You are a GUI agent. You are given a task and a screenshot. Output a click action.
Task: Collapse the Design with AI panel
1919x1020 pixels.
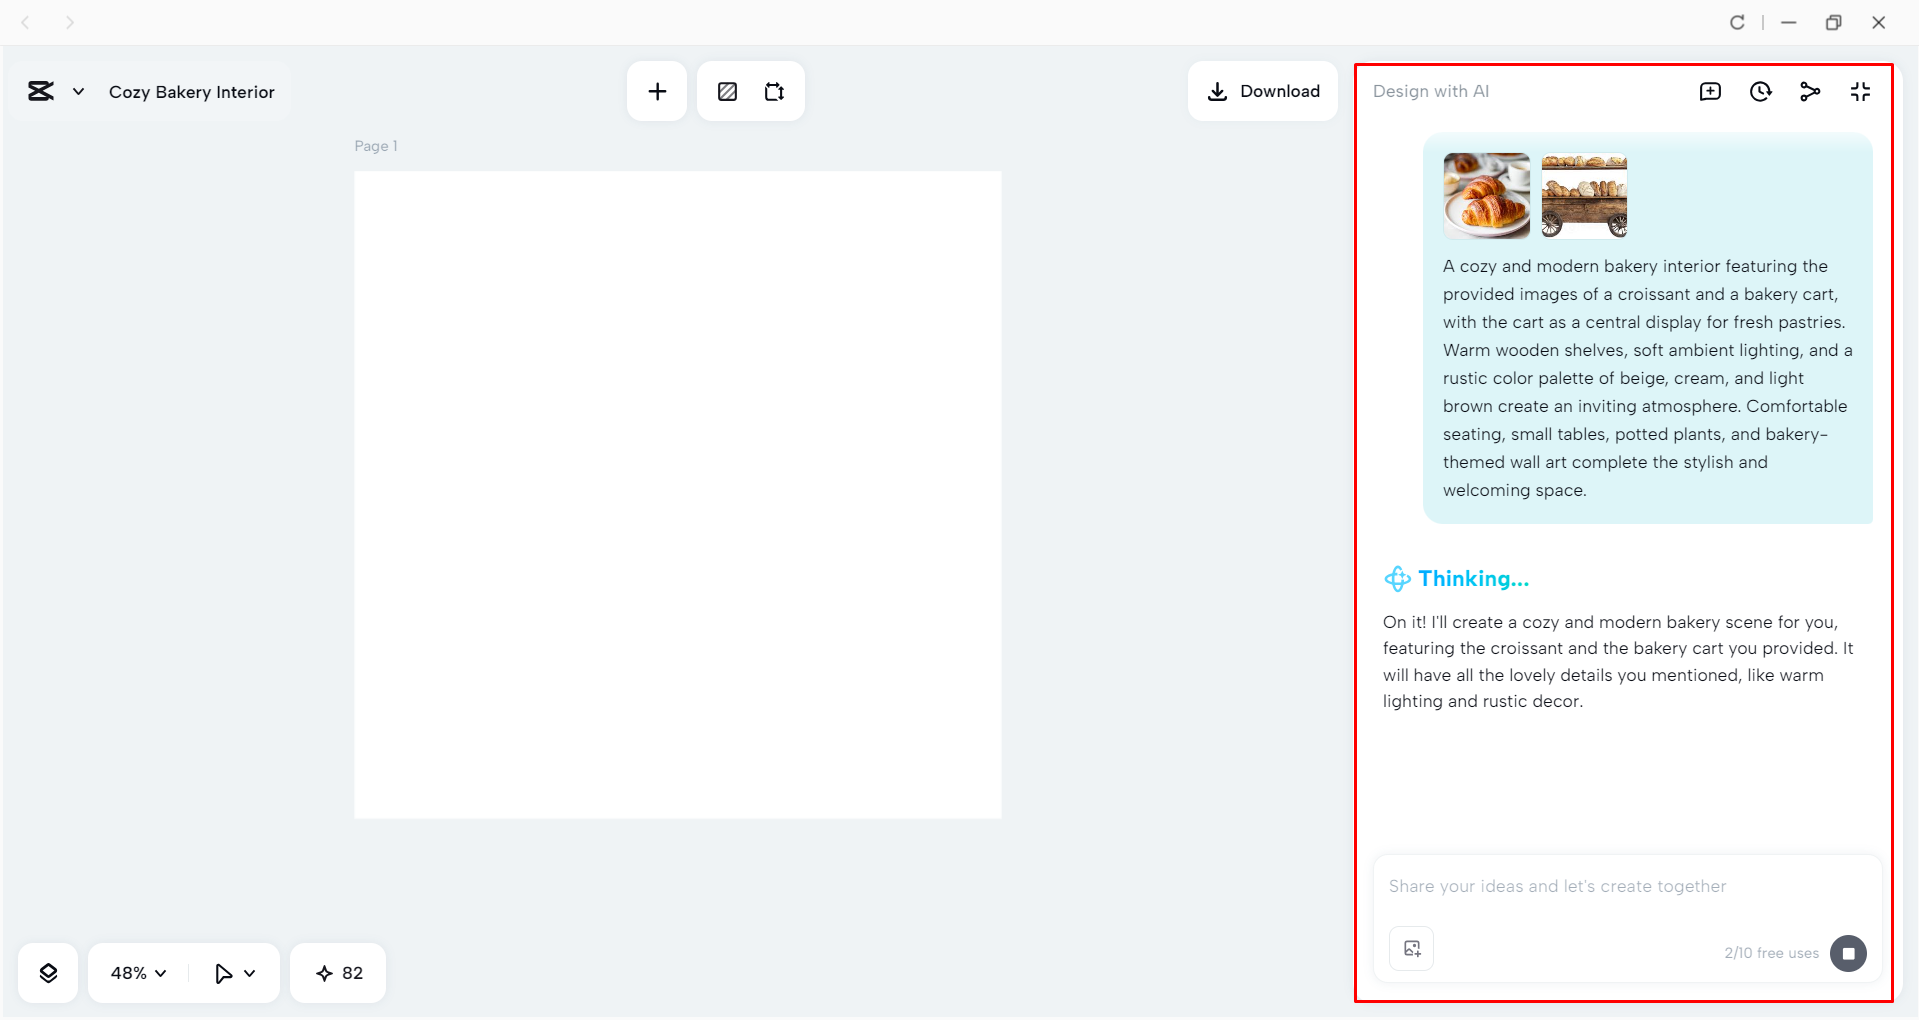(1860, 91)
